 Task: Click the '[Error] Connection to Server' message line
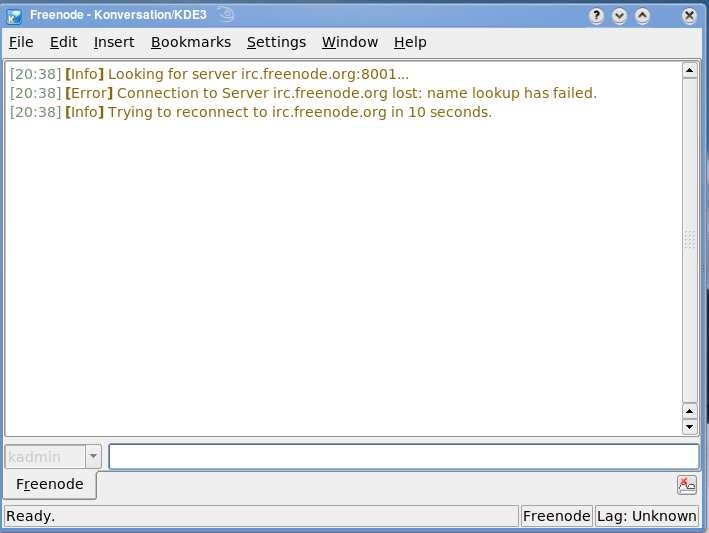(x=303, y=93)
